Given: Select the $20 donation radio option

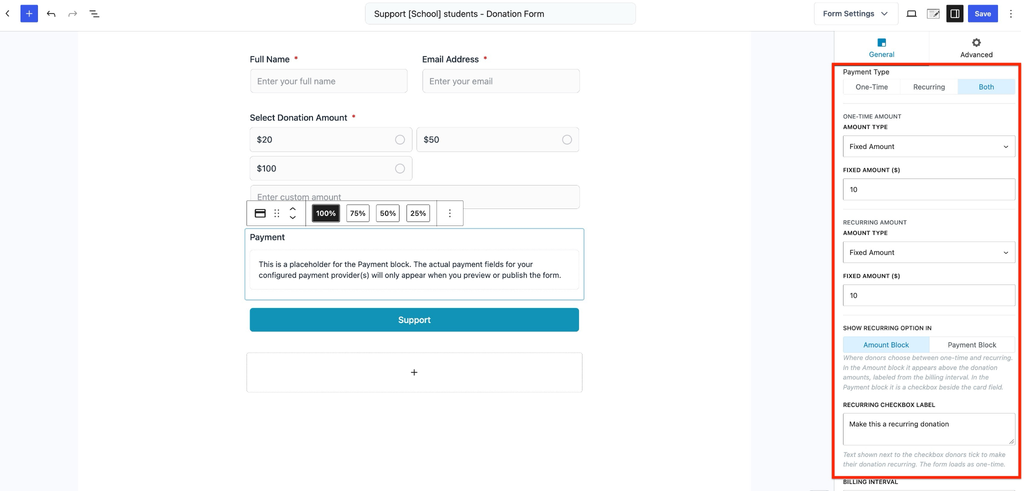Looking at the screenshot, I should click(400, 140).
